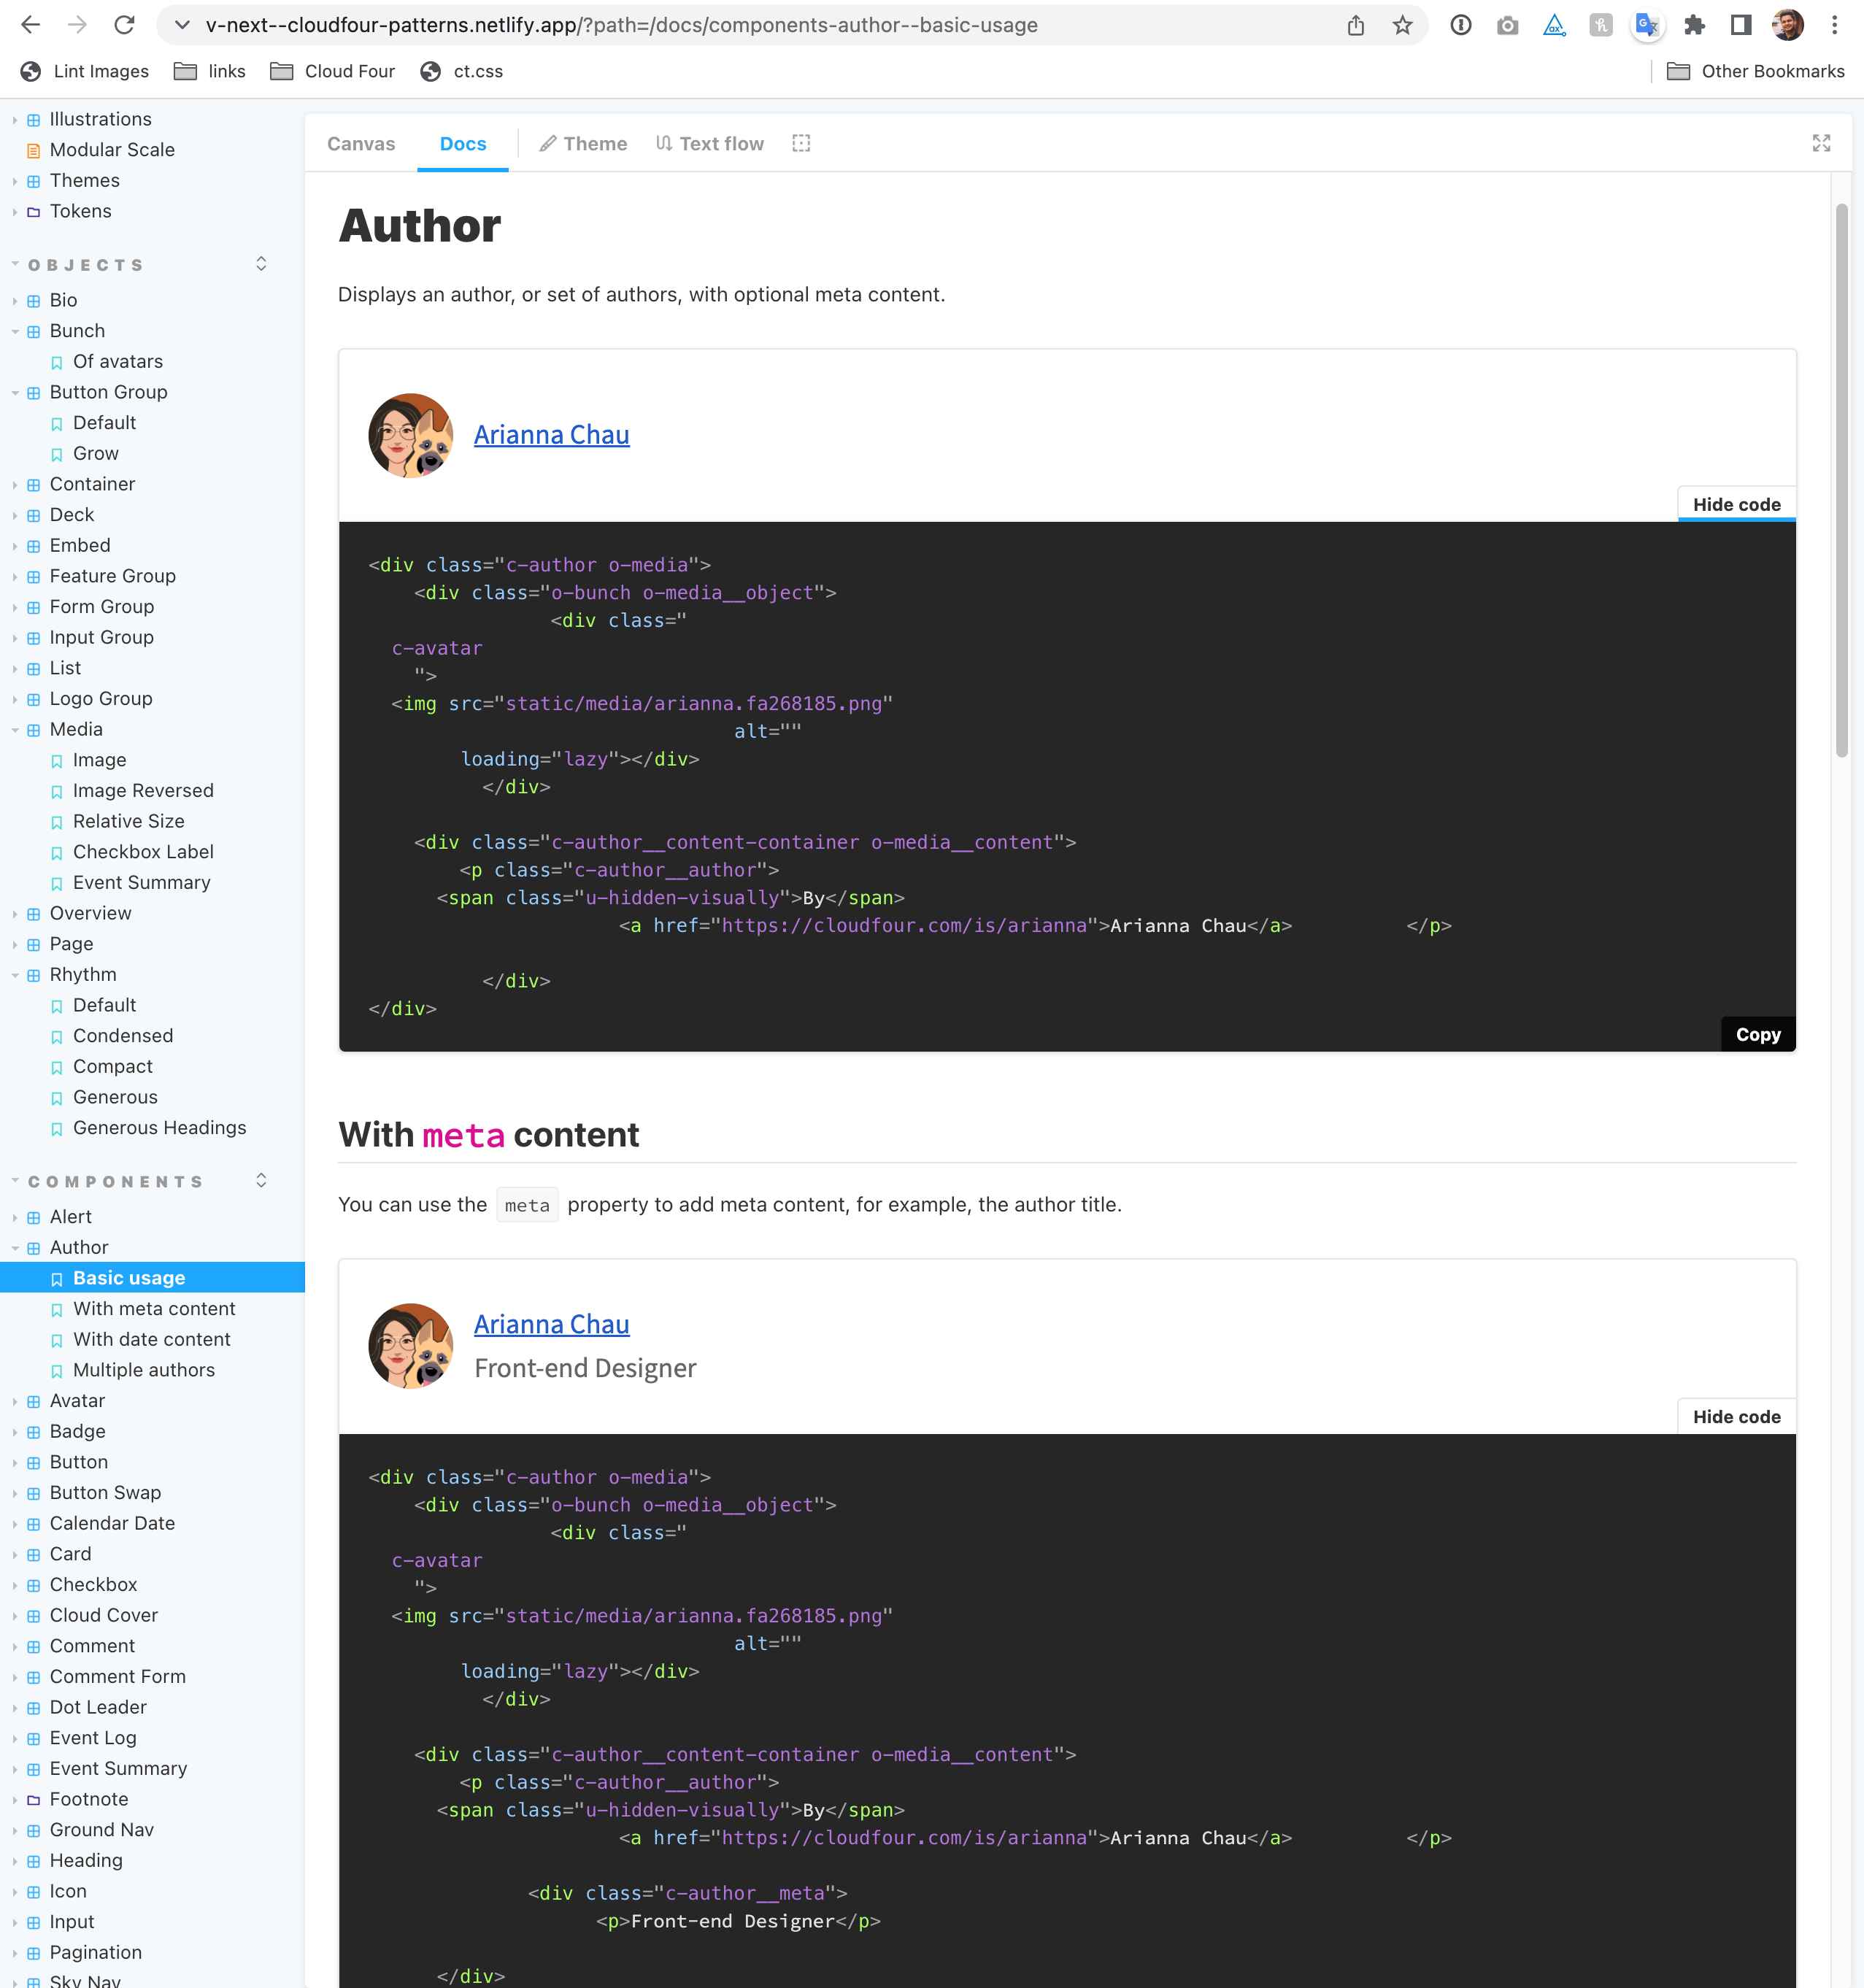
Task: Expand the Avatar component in the sidebar
Action: tap(77, 1400)
